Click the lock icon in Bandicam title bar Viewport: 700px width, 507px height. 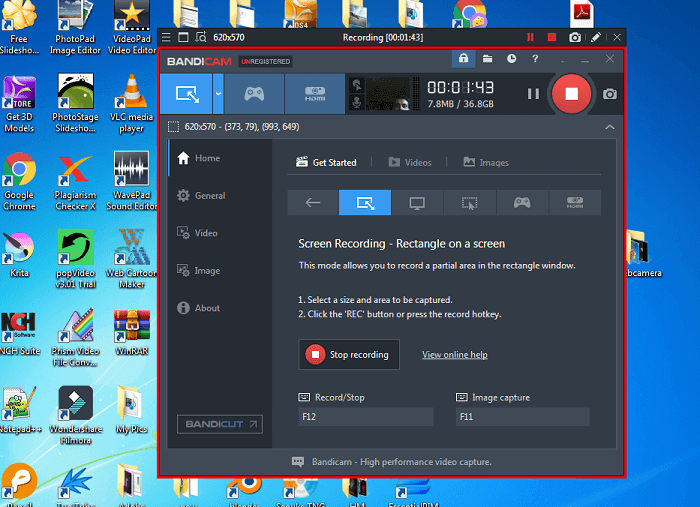(463, 58)
